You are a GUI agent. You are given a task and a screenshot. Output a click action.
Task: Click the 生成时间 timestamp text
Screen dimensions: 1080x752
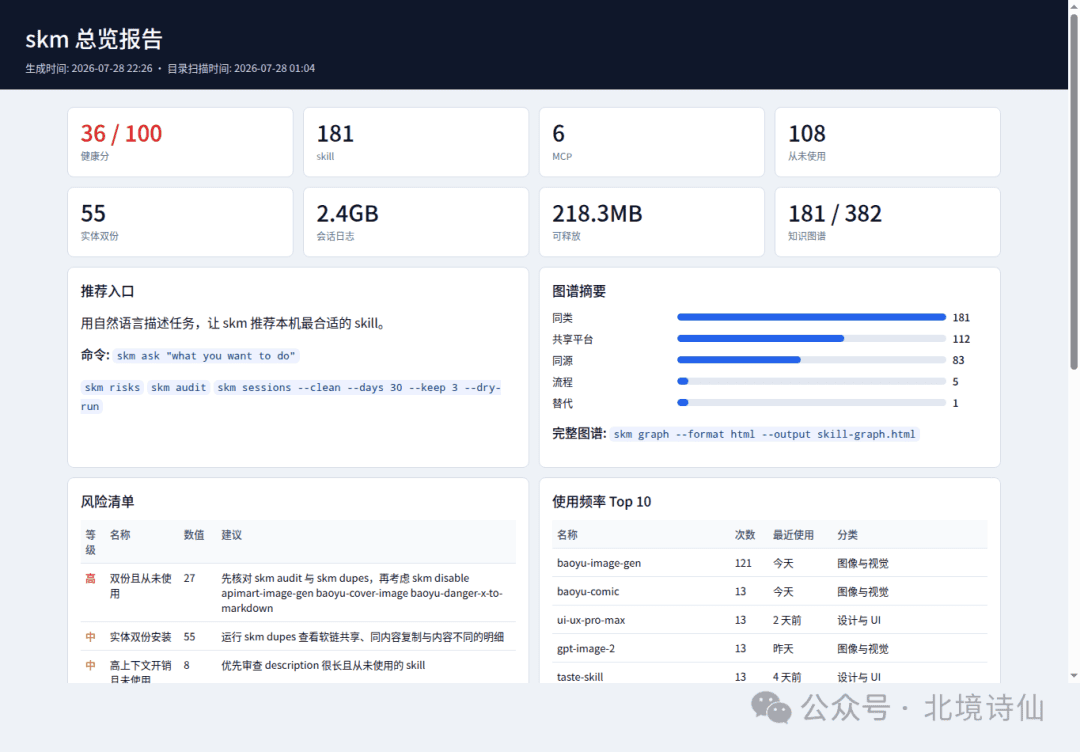[89, 68]
